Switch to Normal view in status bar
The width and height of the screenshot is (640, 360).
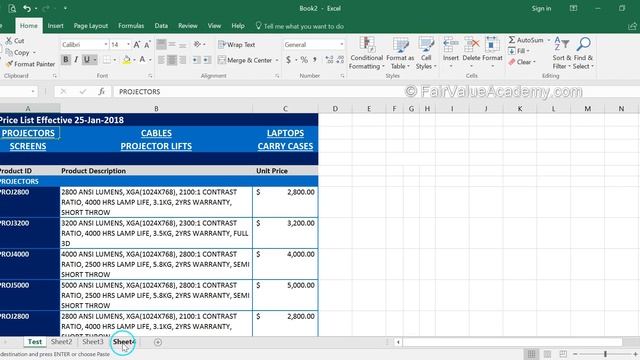coord(531,354)
